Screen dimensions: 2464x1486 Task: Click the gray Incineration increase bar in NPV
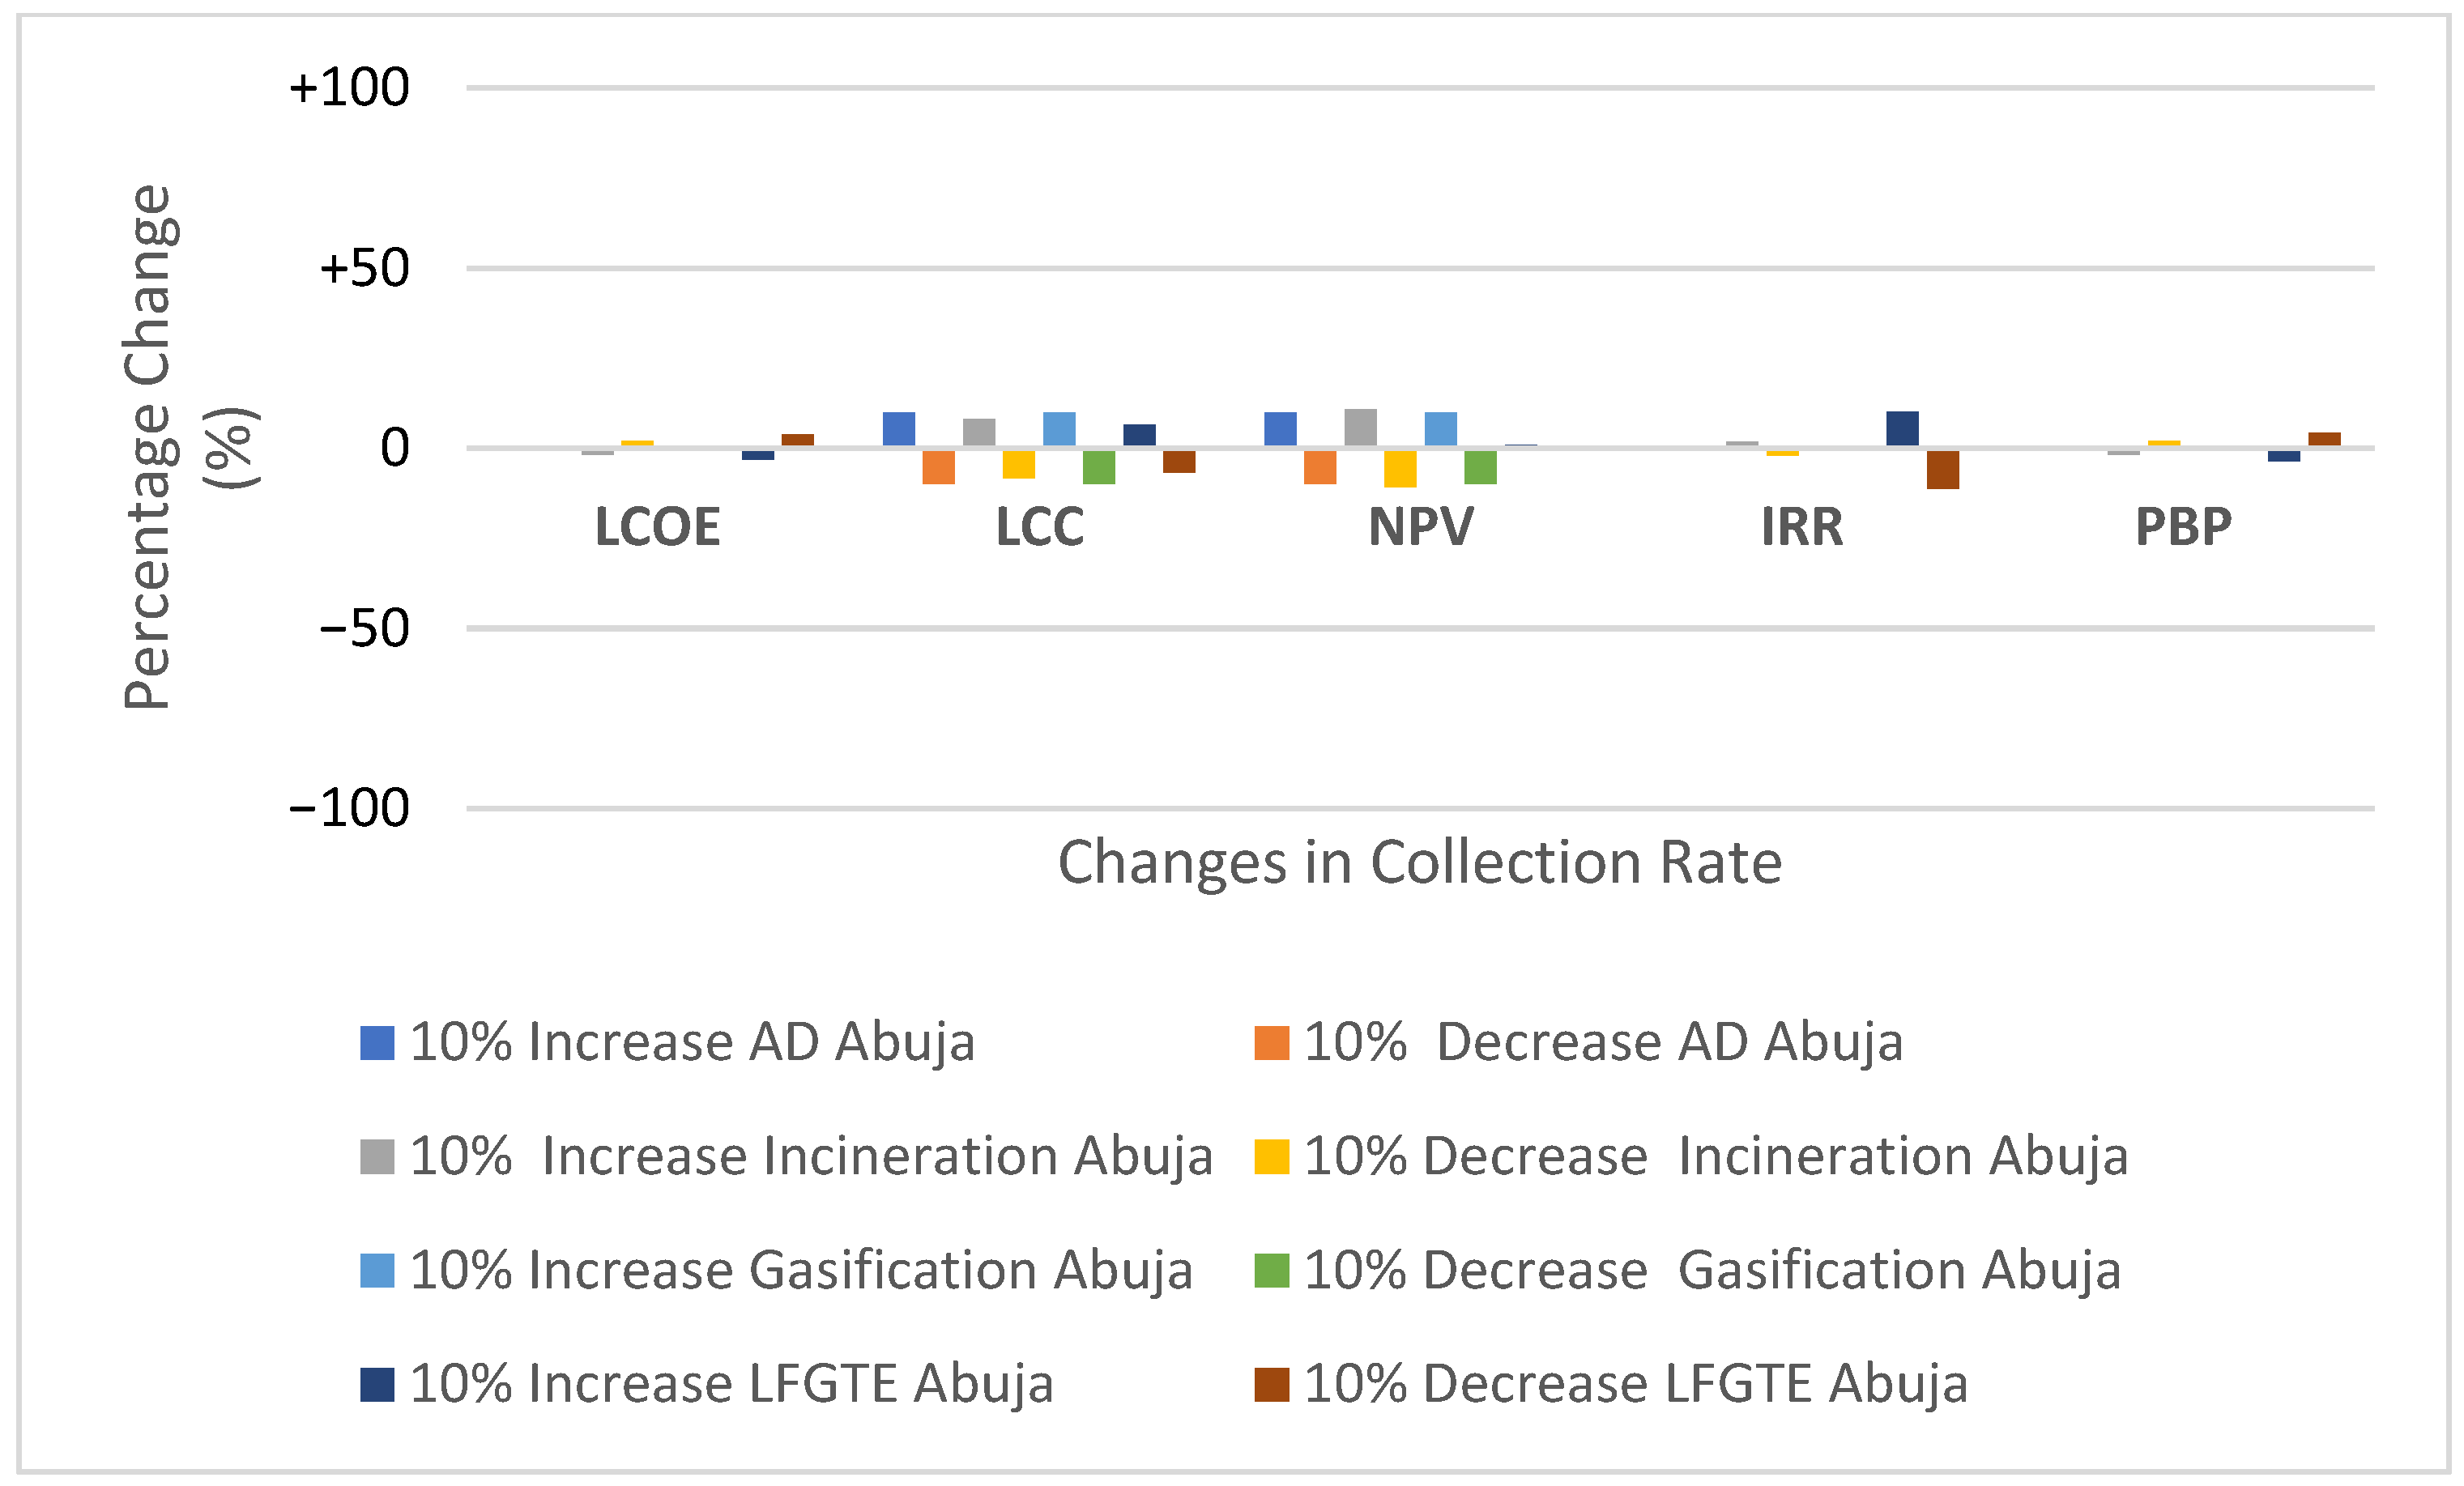[1360, 428]
